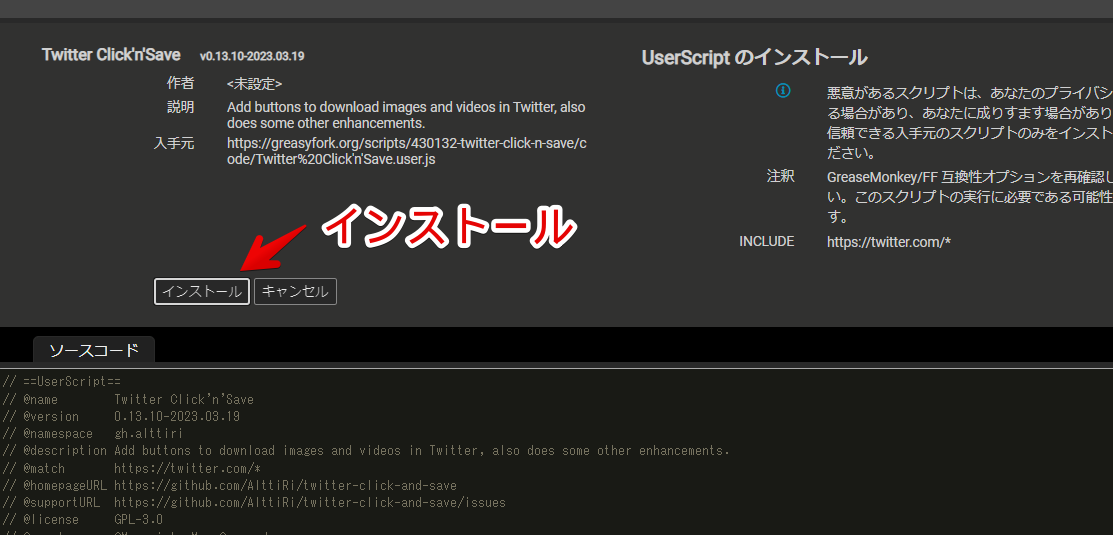Click the 作者 label
This screenshot has height=535, width=1113.
tap(180, 83)
